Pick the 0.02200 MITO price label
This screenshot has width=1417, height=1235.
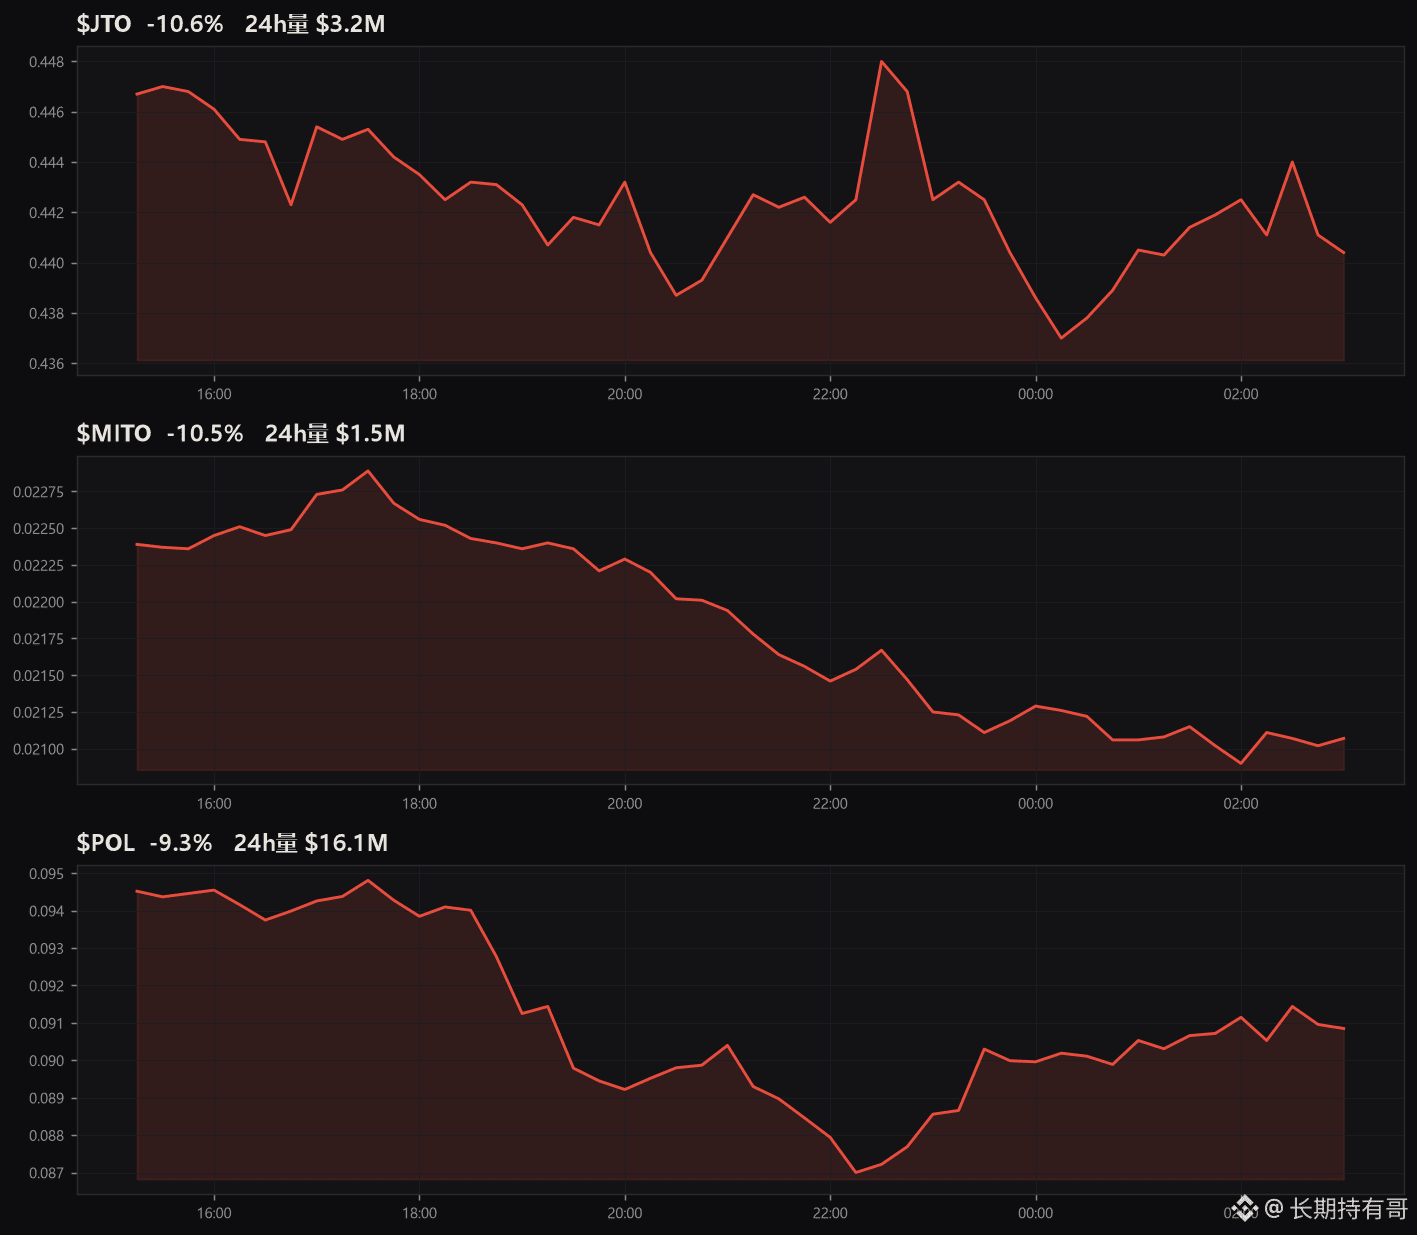(38, 602)
